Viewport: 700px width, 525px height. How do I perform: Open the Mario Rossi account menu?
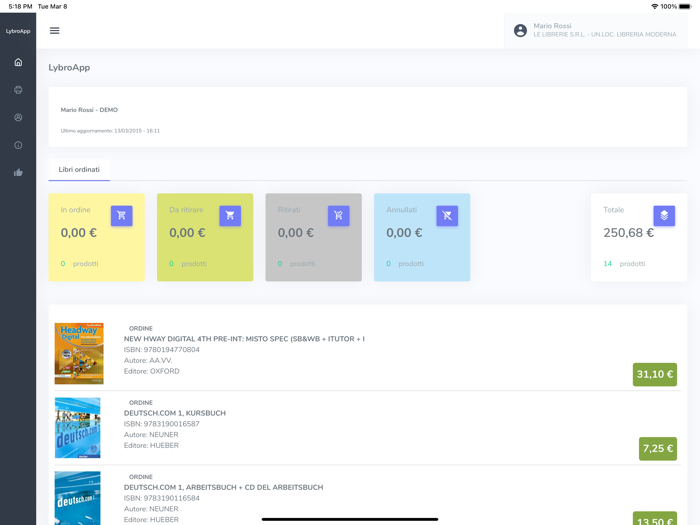596,30
